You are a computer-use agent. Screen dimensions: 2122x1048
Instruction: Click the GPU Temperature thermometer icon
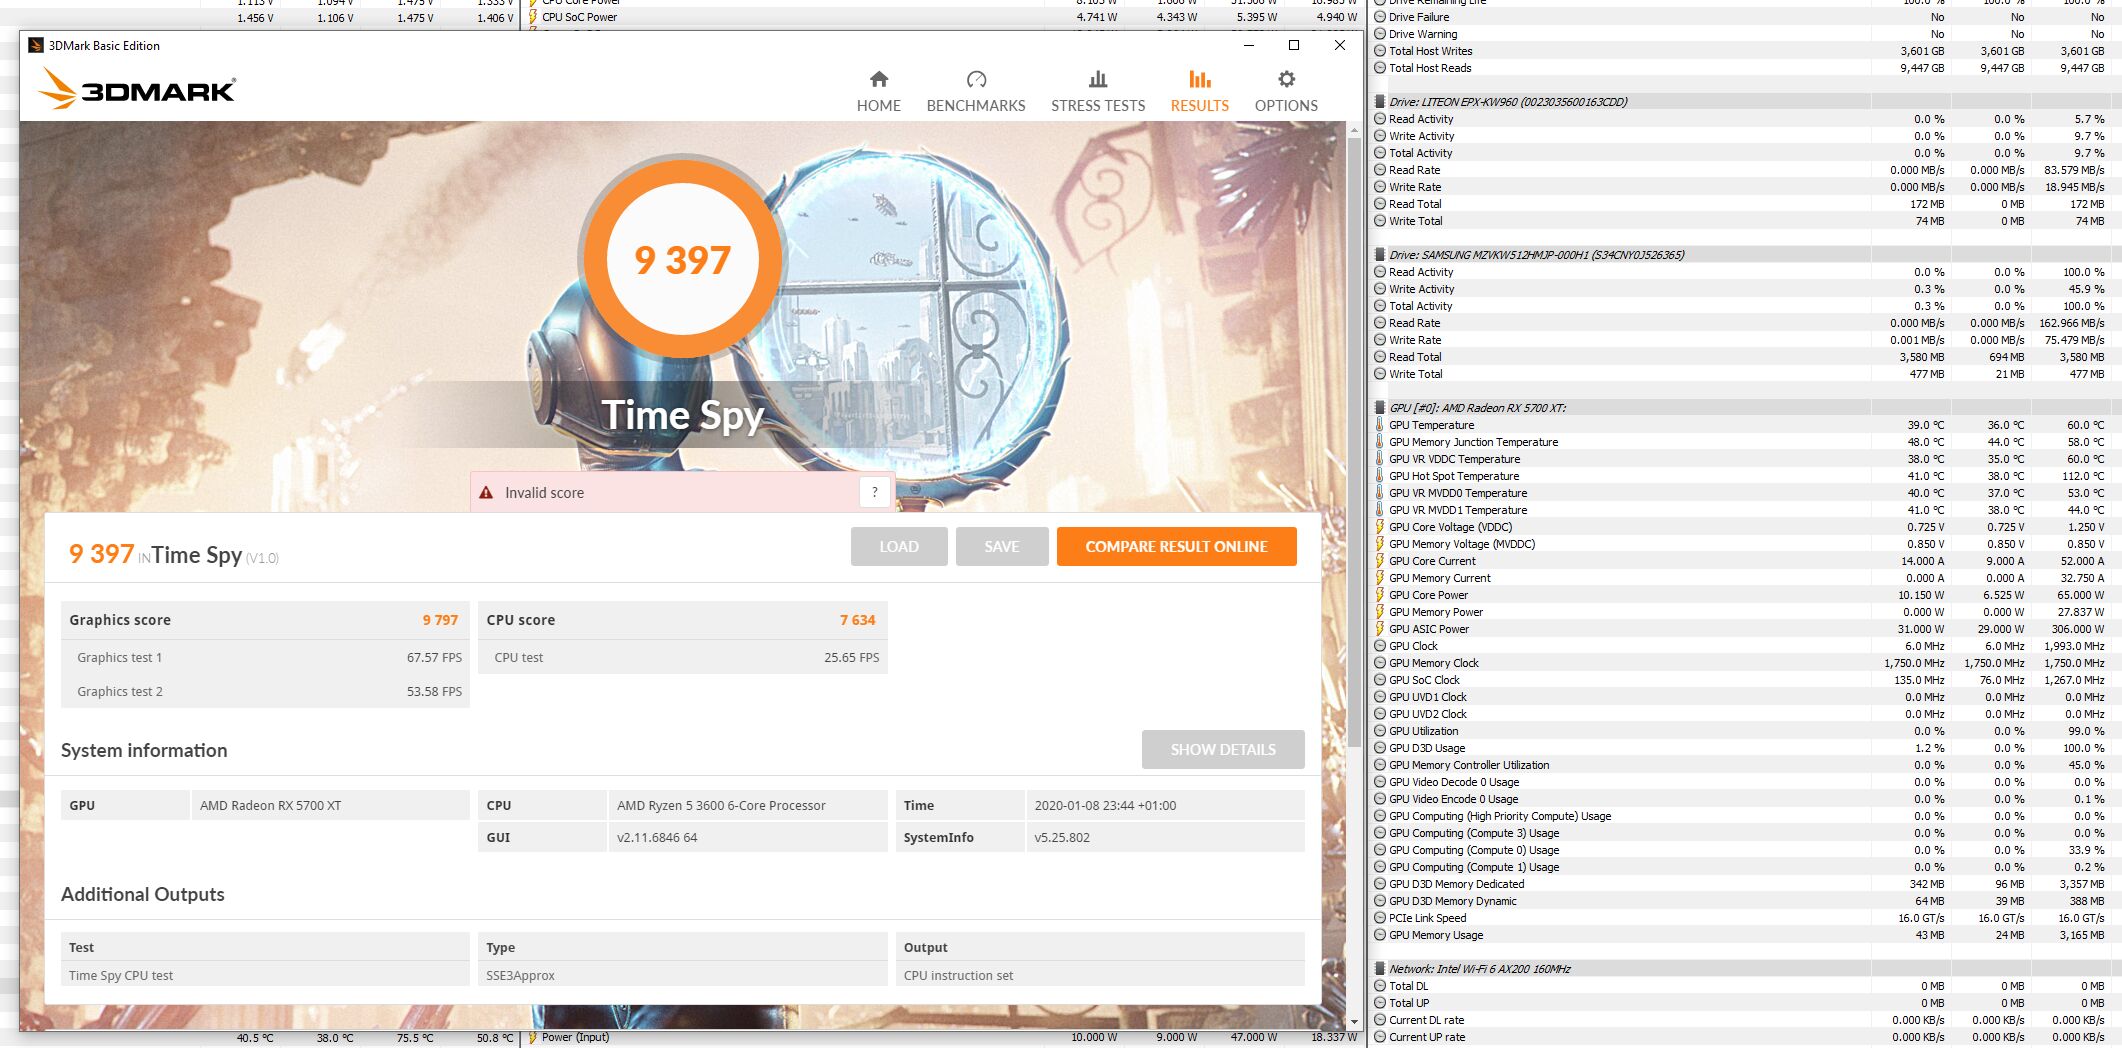[x=1380, y=425]
